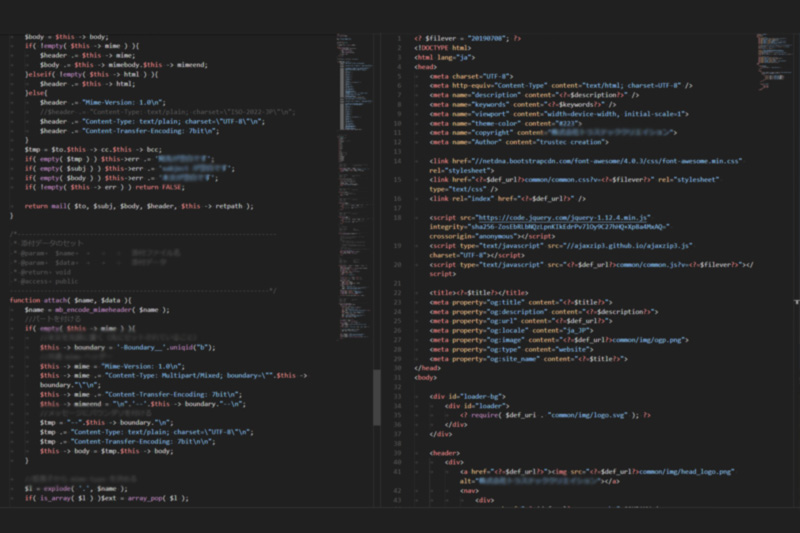Click the link rel="index" line
Screen dimensions: 800x533
click(x=507, y=199)
